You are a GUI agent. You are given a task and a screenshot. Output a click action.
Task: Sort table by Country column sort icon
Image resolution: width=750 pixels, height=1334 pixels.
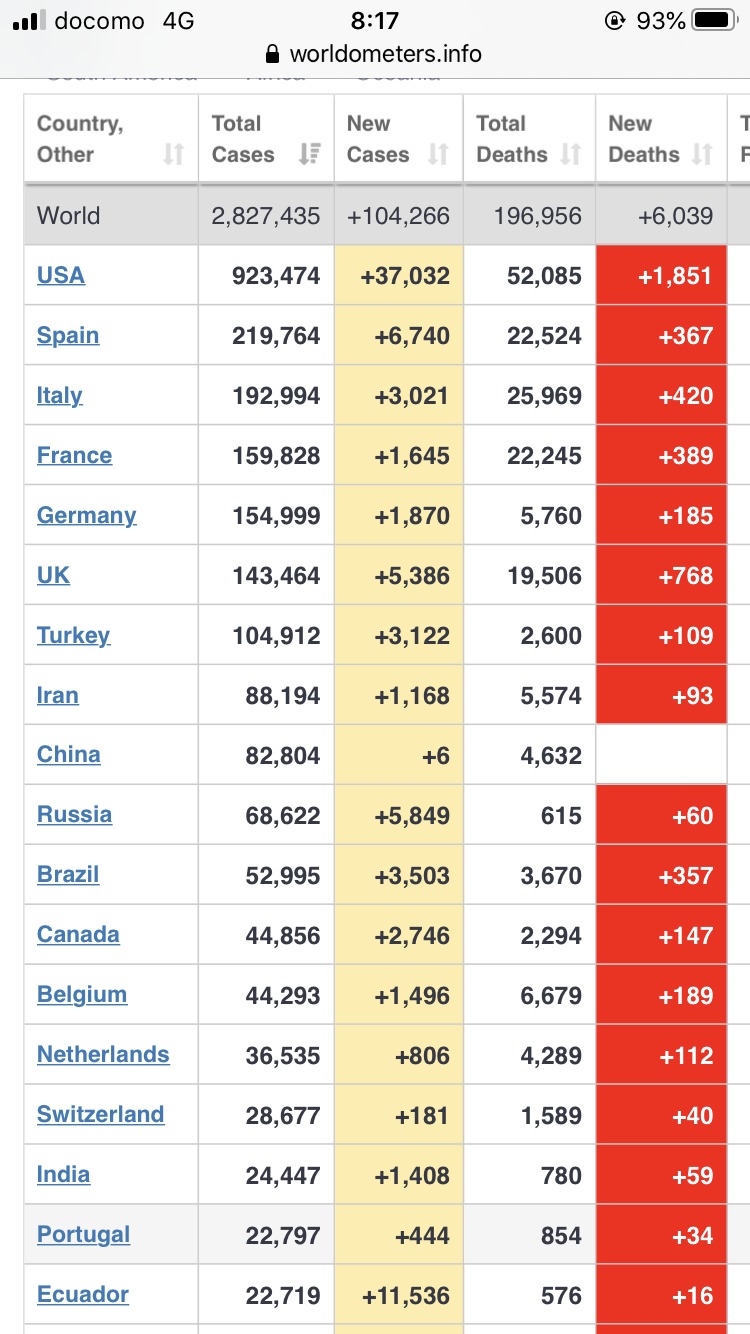[174, 154]
